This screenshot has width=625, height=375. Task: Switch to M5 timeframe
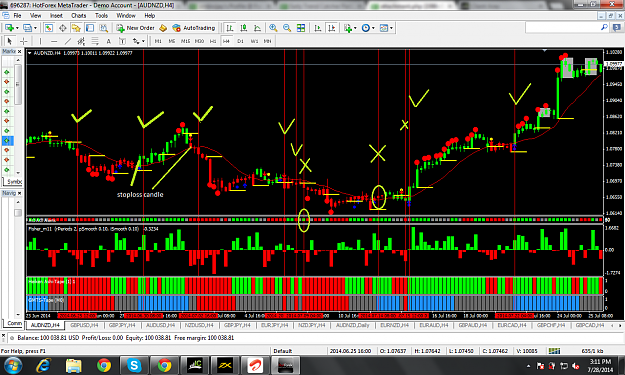tap(172, 41)
